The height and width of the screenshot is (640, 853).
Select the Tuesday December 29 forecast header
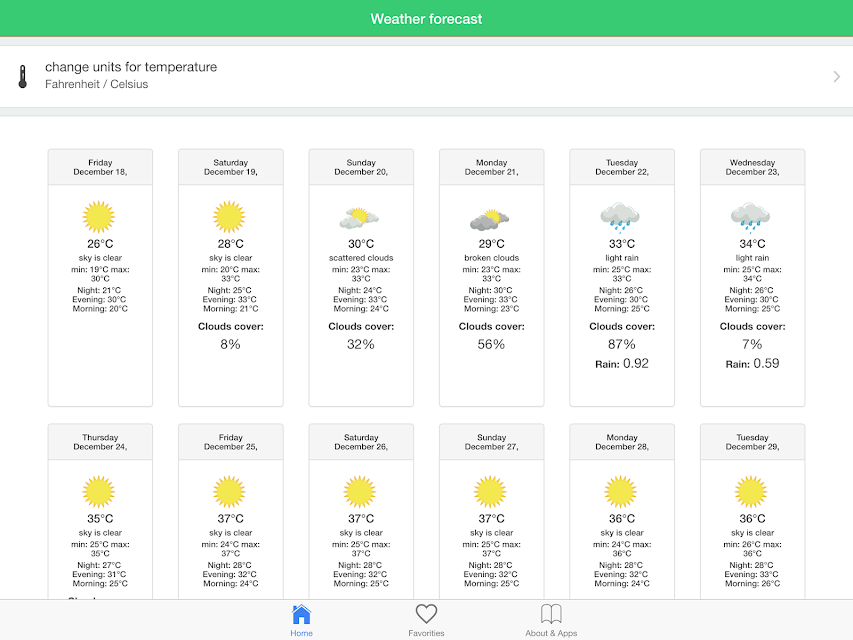[752, 442]
